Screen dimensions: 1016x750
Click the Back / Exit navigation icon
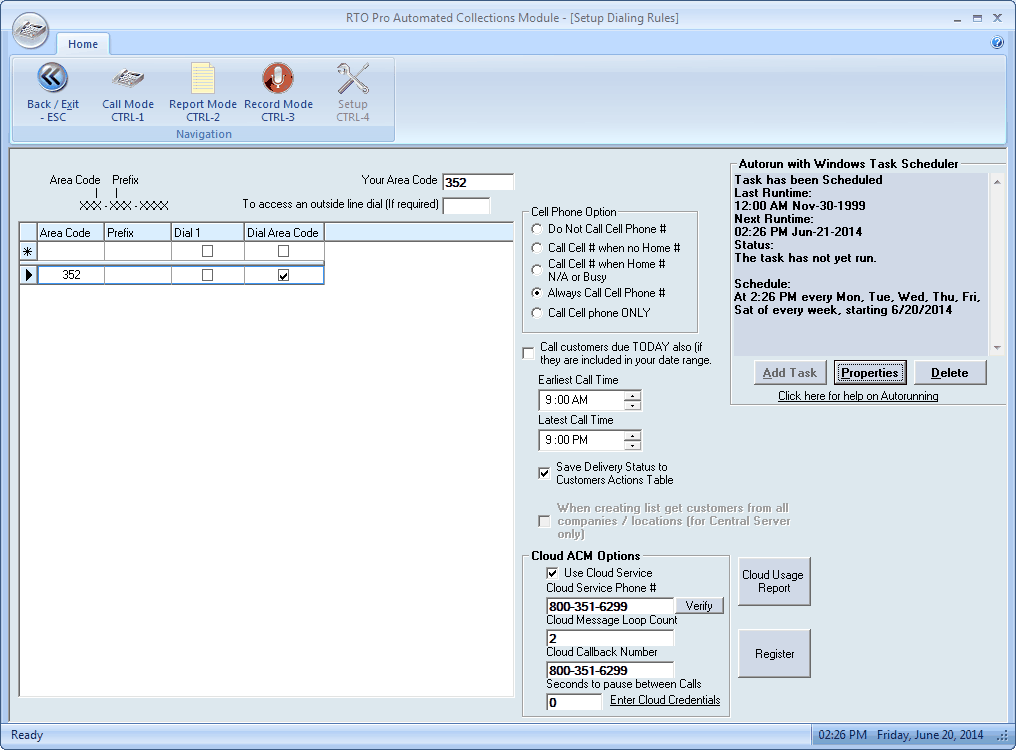52,78
